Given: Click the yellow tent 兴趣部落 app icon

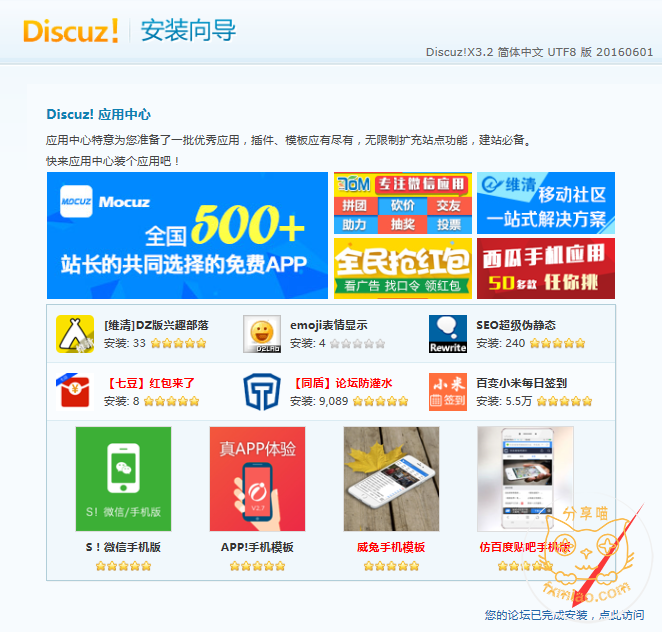Looking at the screenshot, I should point(75,334).
